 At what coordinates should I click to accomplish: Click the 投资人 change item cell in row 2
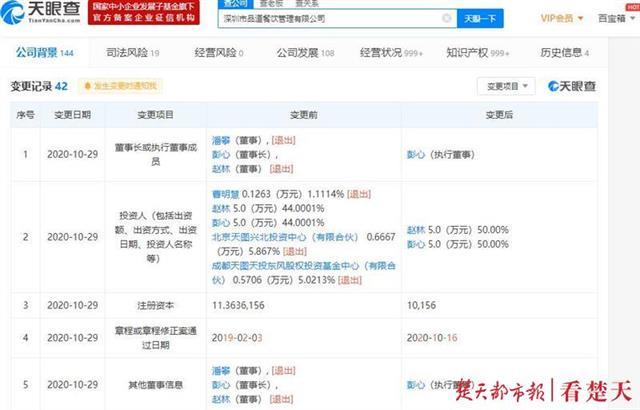click(x=156, y=237)
